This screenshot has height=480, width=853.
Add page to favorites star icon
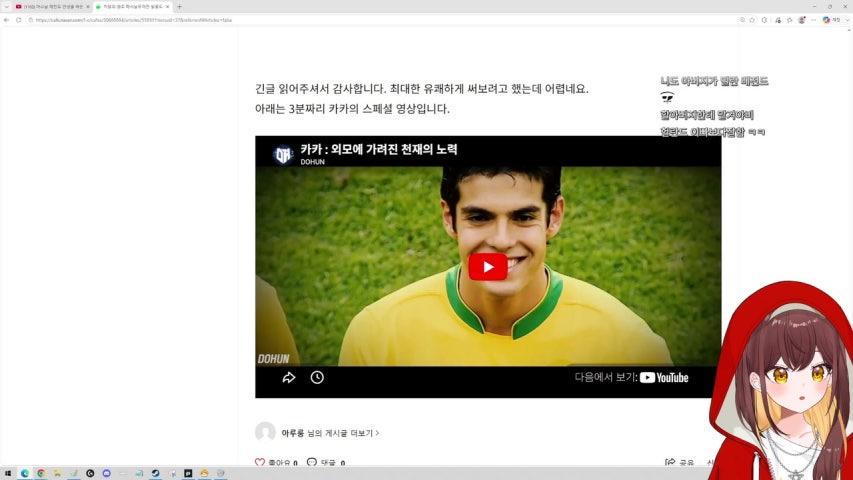pos(752,20)
